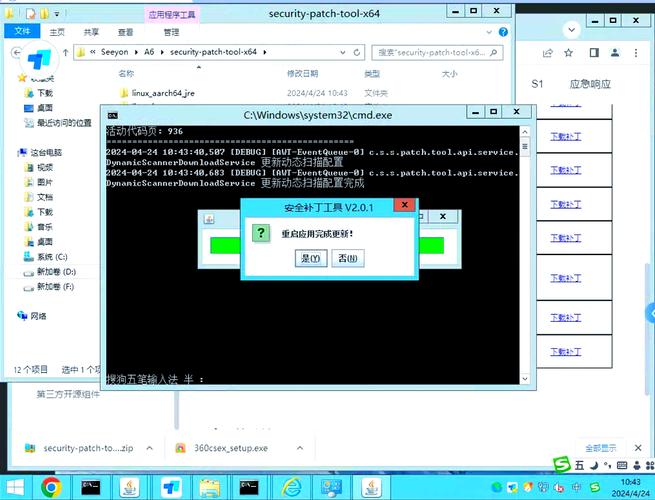Viewport: 655px width, 500px height.
Task: Click the green progress bar
Action: point(431,245)
